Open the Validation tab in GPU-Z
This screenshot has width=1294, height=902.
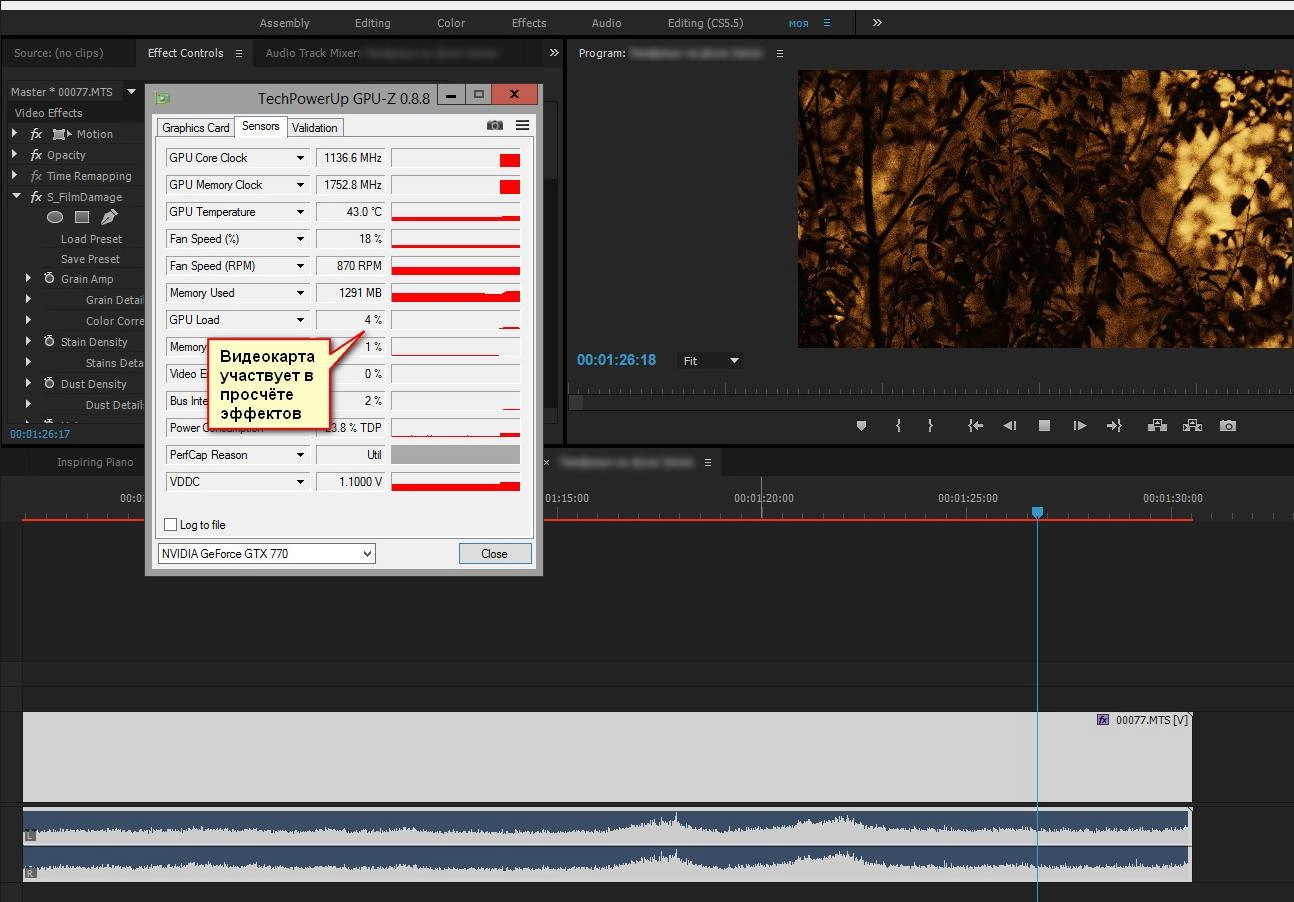315,127
